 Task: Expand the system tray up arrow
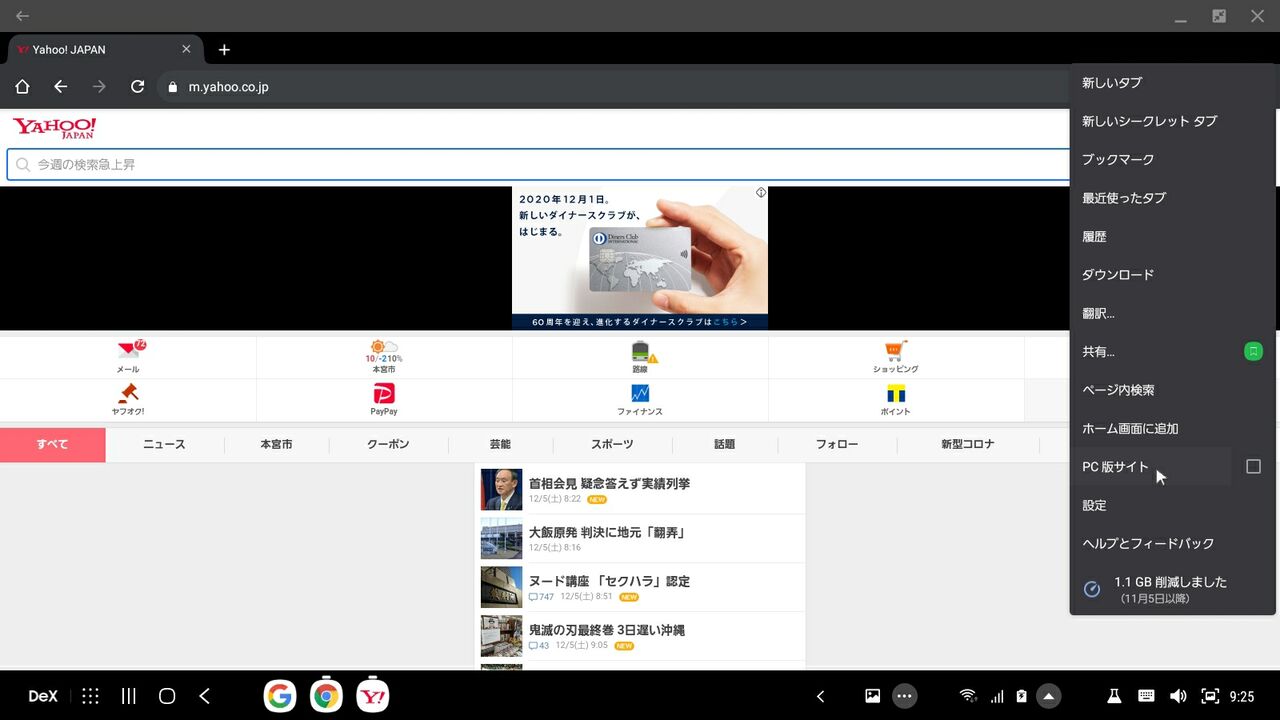(x=1049, y=696)
